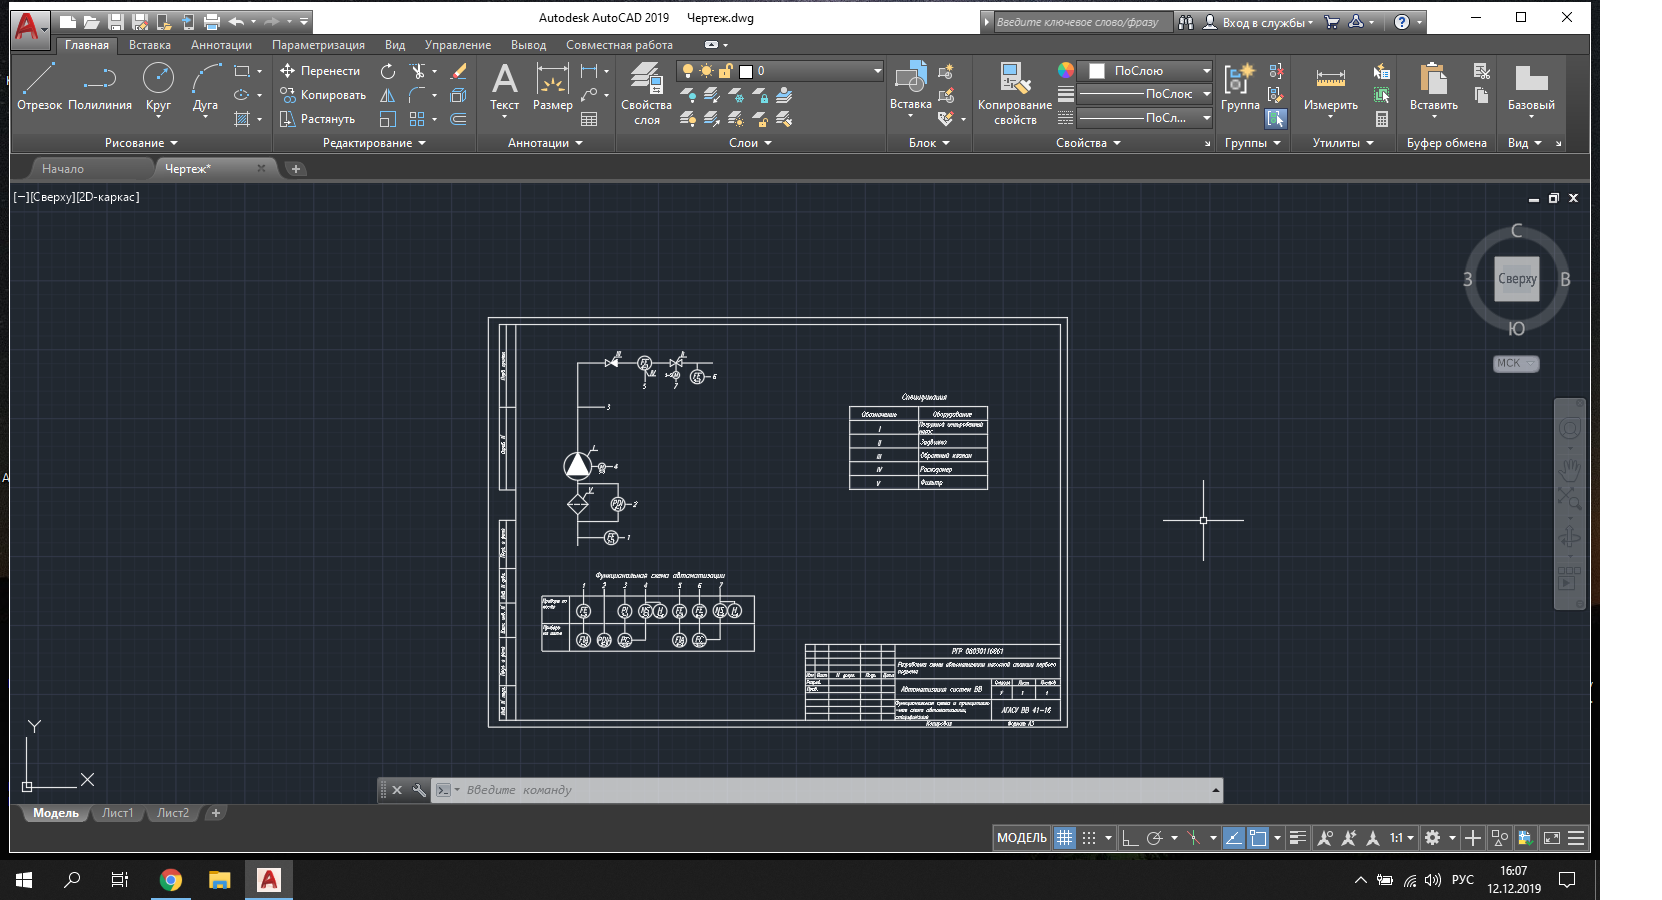Image resolution: width=1662 pixels, height=900 pixels.
Task: Toggle lineweight display in status bar
Action: [1297, 838]
